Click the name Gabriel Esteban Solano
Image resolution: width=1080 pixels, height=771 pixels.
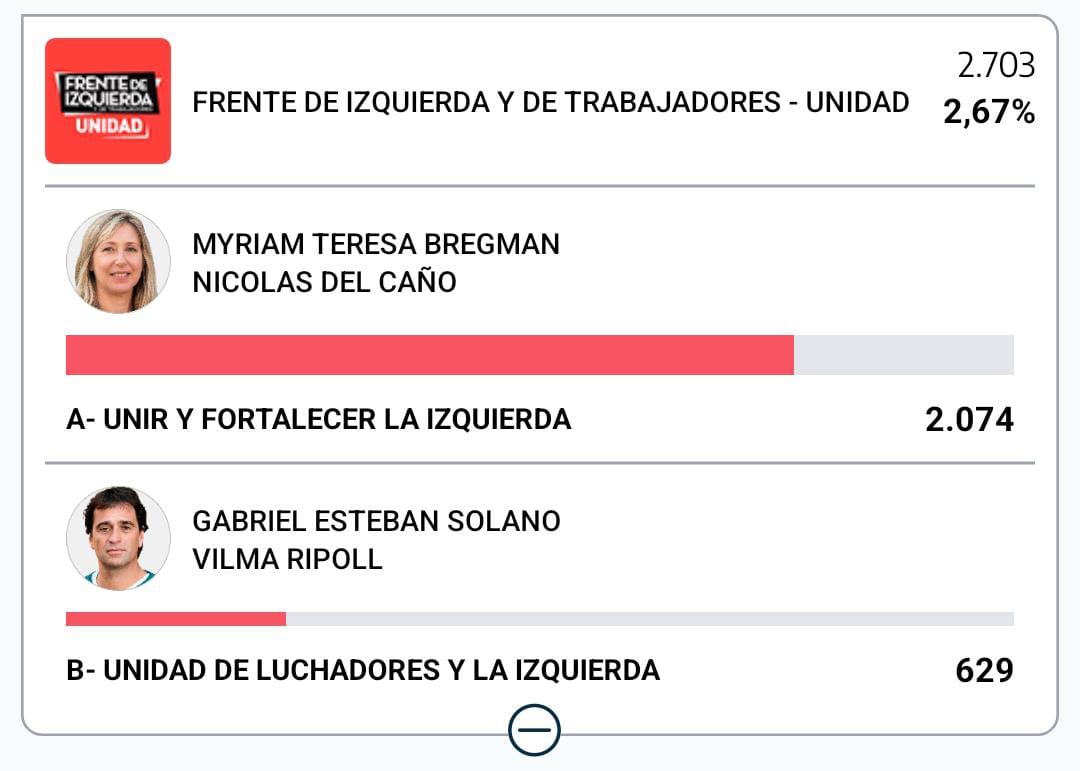[376, 521]
